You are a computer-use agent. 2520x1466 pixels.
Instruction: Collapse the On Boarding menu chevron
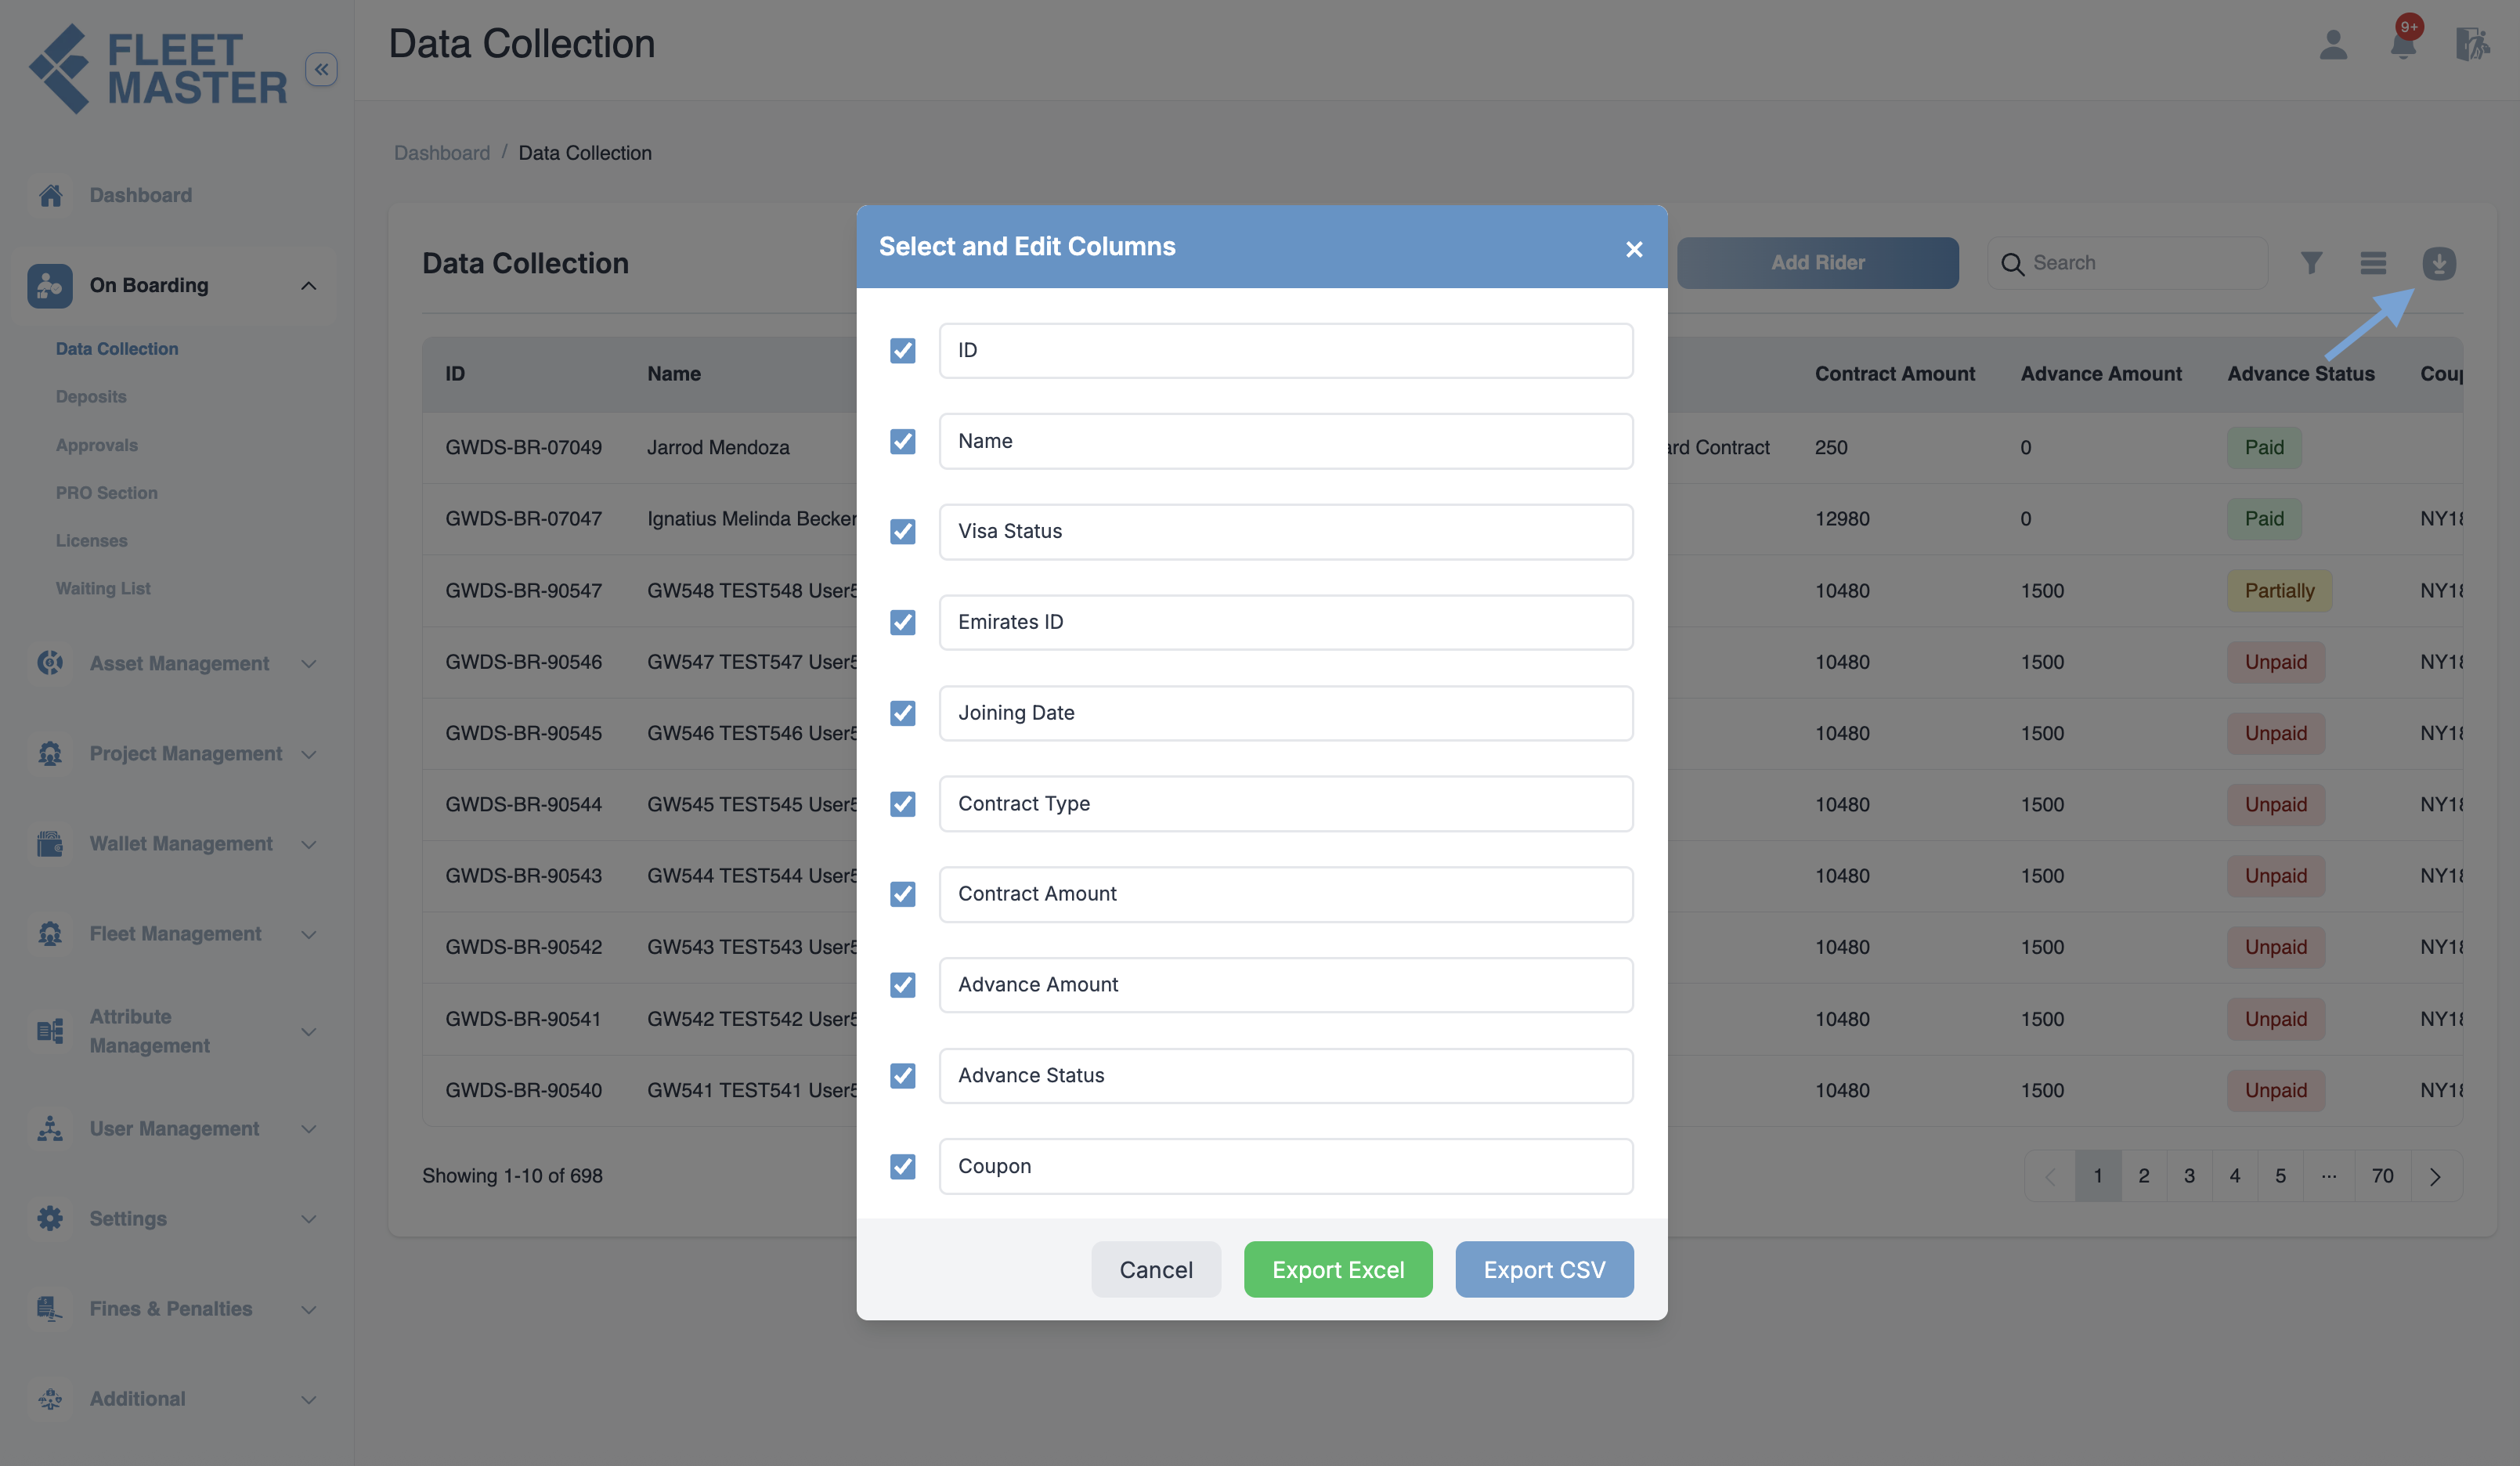(309, 286)
